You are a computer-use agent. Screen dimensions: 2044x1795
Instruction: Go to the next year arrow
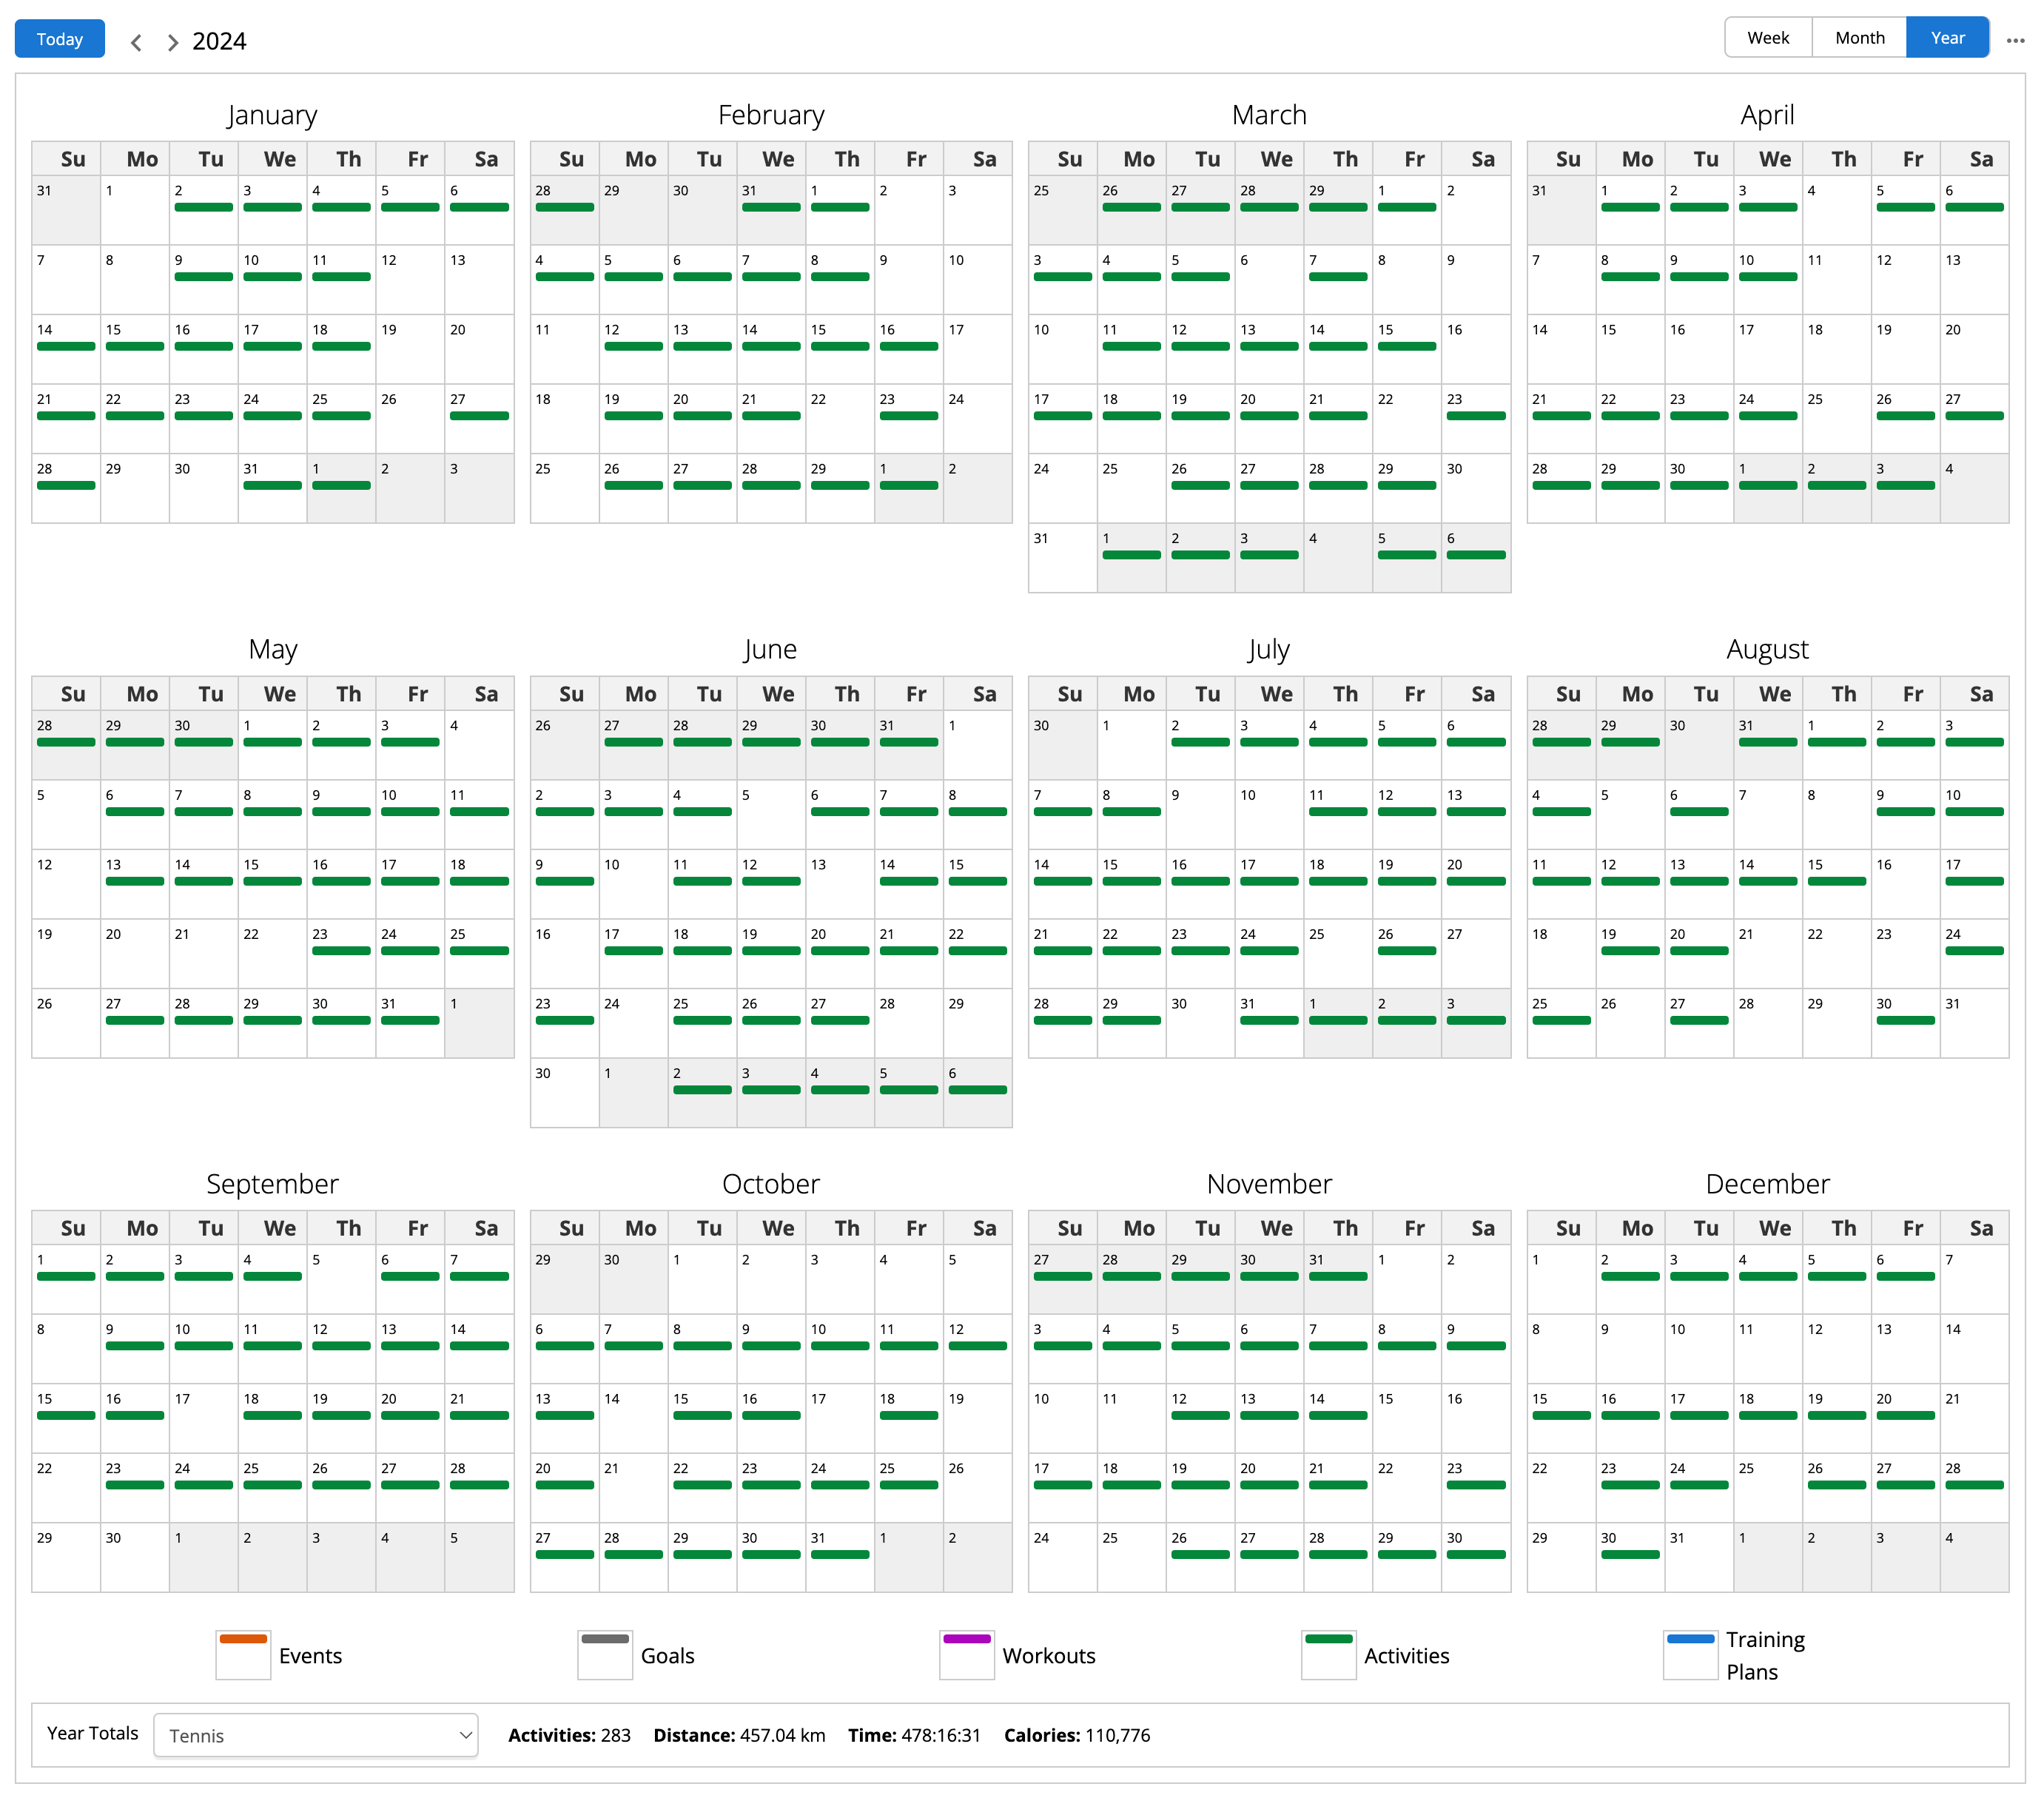click(172, 42)
